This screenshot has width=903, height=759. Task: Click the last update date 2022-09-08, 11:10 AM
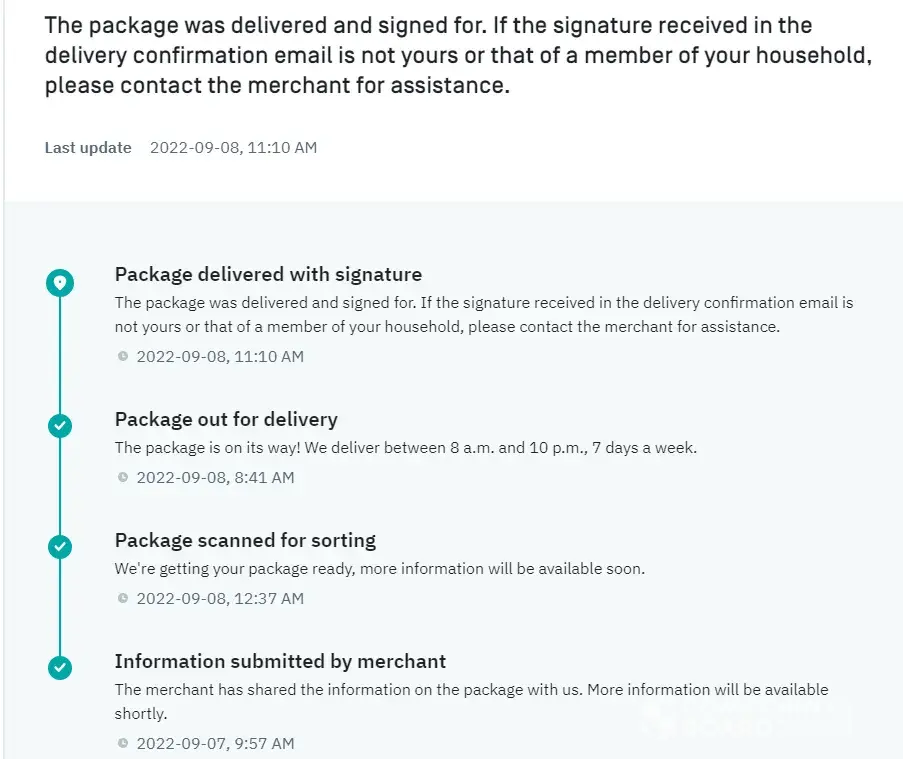point(233,148)
